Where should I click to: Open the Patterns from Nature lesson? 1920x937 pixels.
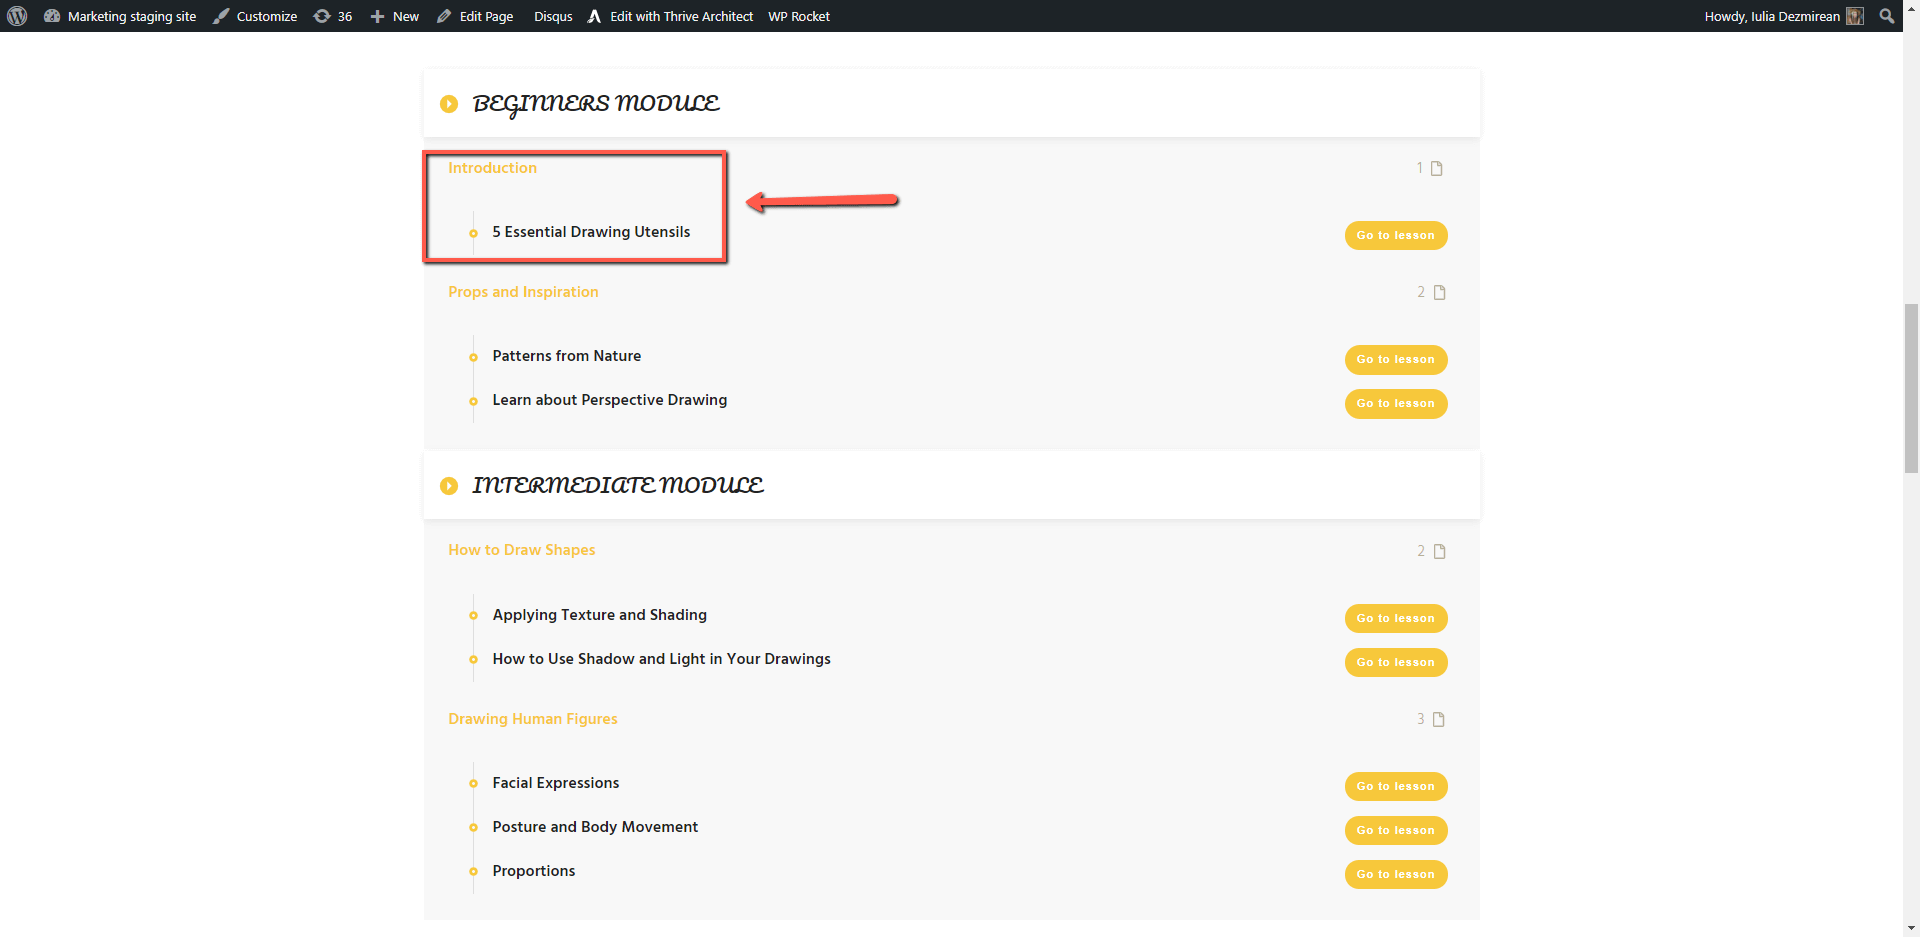click(x=567, y=356)
